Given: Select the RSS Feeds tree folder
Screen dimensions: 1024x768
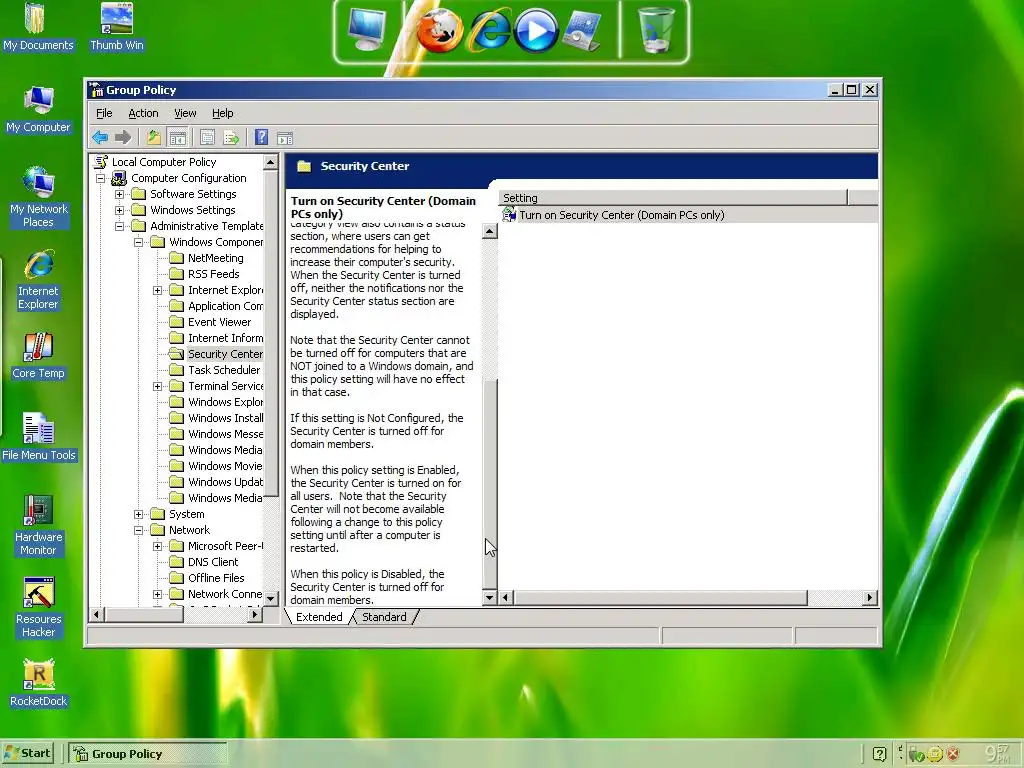Looking at the screenshot, I should pyautogui.click(x=214, y=274).
